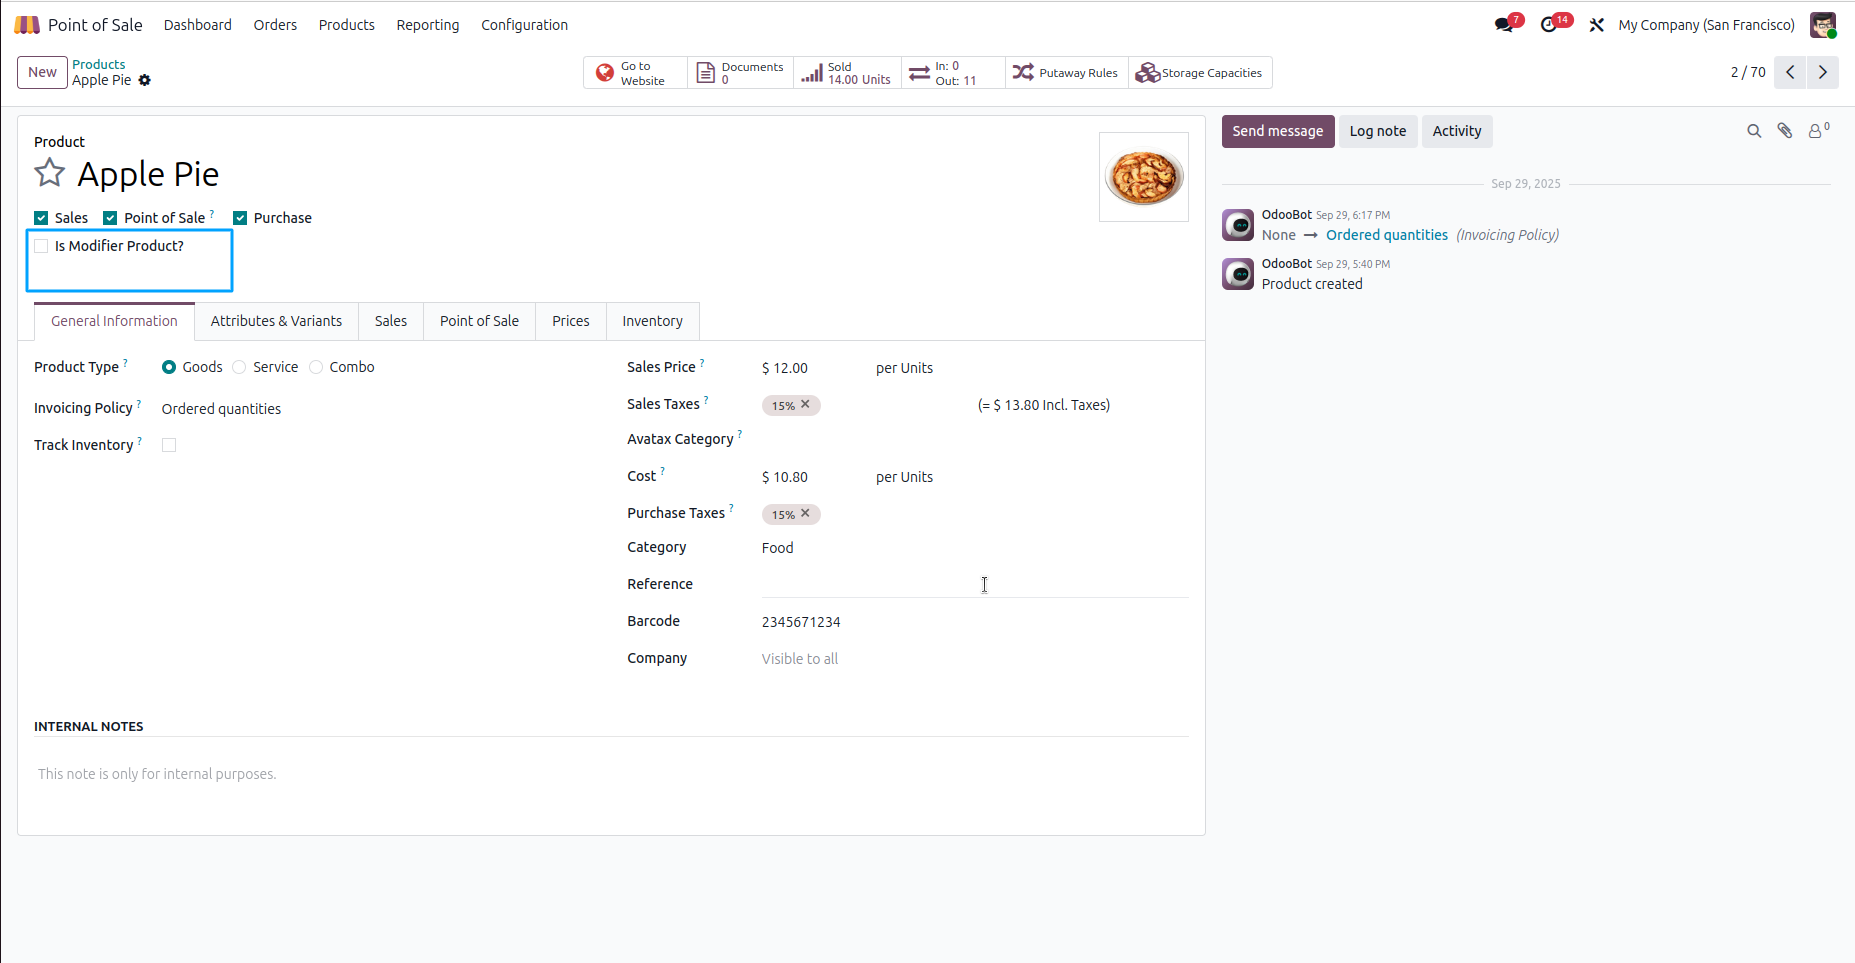Open the Reporting menu
This screenshot has width=1855, height=963.
428,25
